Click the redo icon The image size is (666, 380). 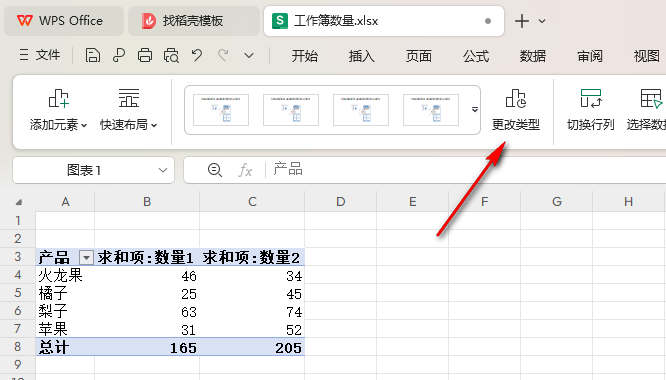coord(223,55)
